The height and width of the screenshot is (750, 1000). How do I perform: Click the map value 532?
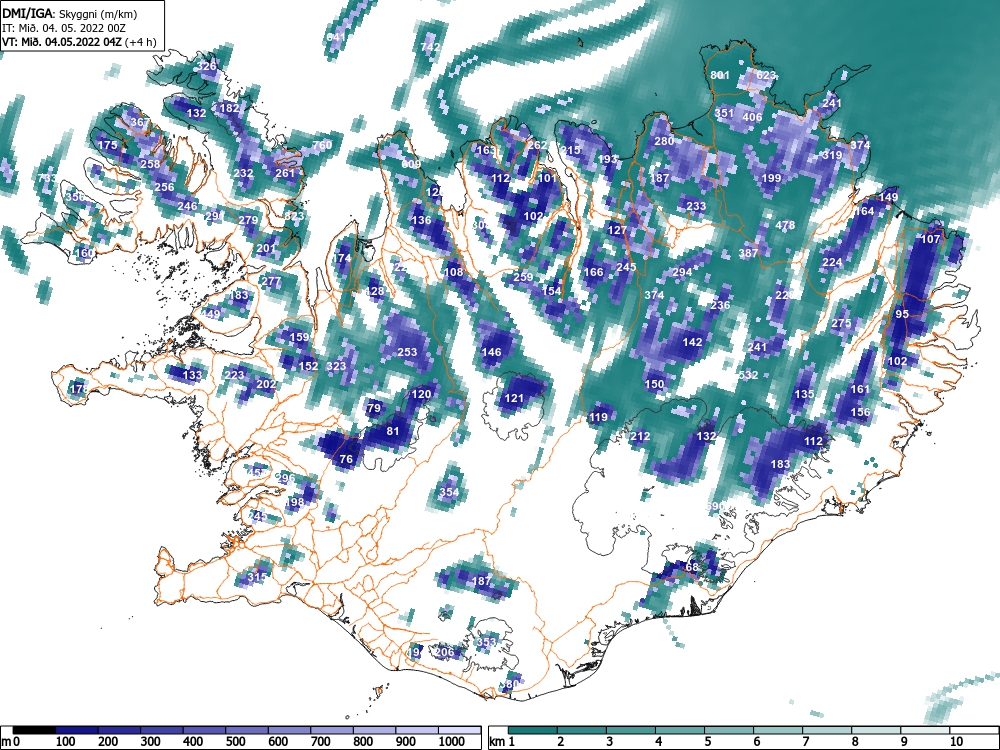click(748, 375)
